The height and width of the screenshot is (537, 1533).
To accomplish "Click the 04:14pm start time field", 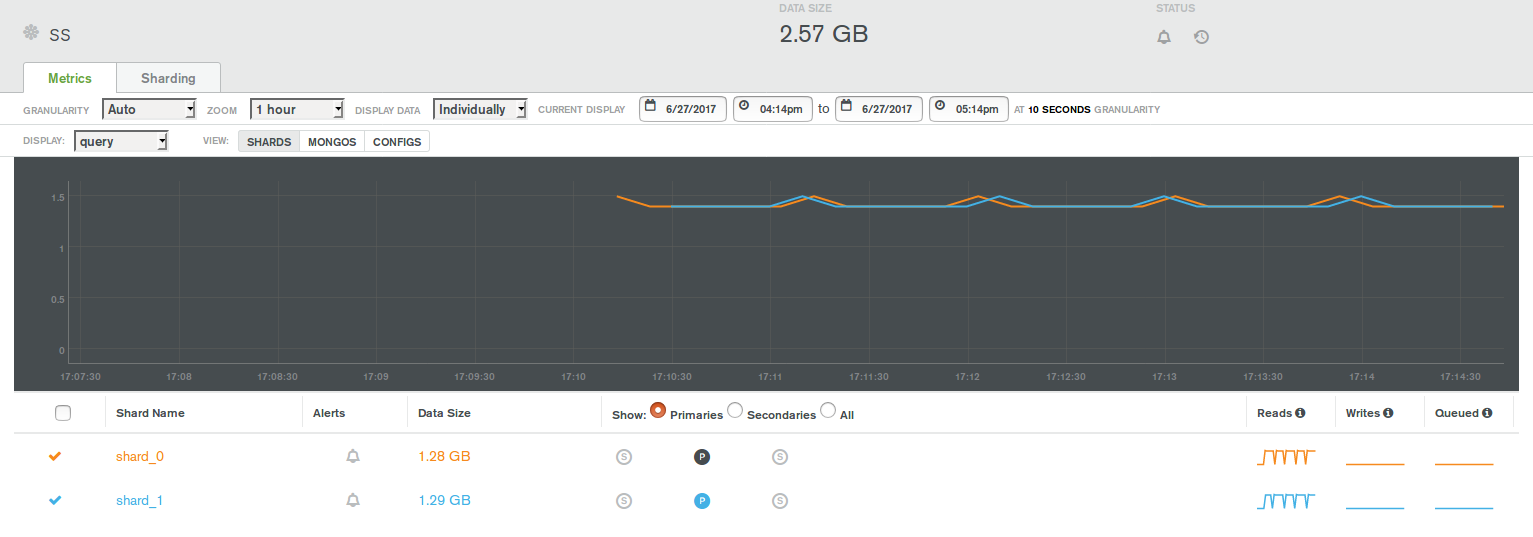I will coord(772,109).
